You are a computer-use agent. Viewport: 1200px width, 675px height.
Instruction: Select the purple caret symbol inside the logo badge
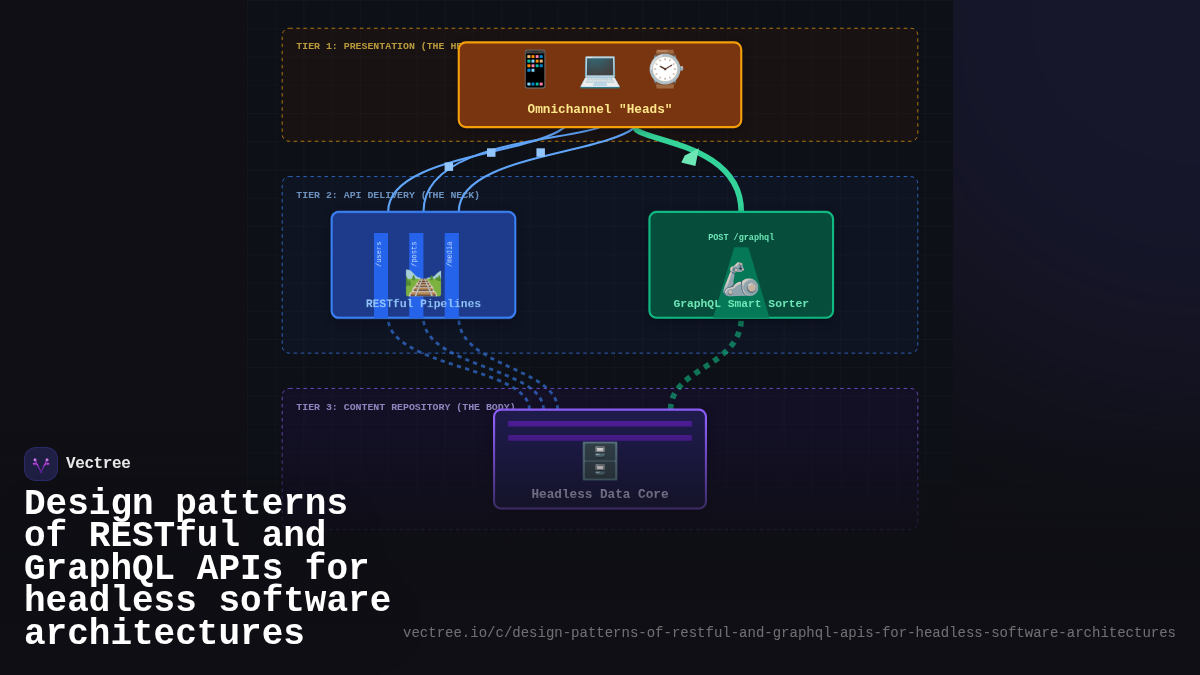[40, 463]
